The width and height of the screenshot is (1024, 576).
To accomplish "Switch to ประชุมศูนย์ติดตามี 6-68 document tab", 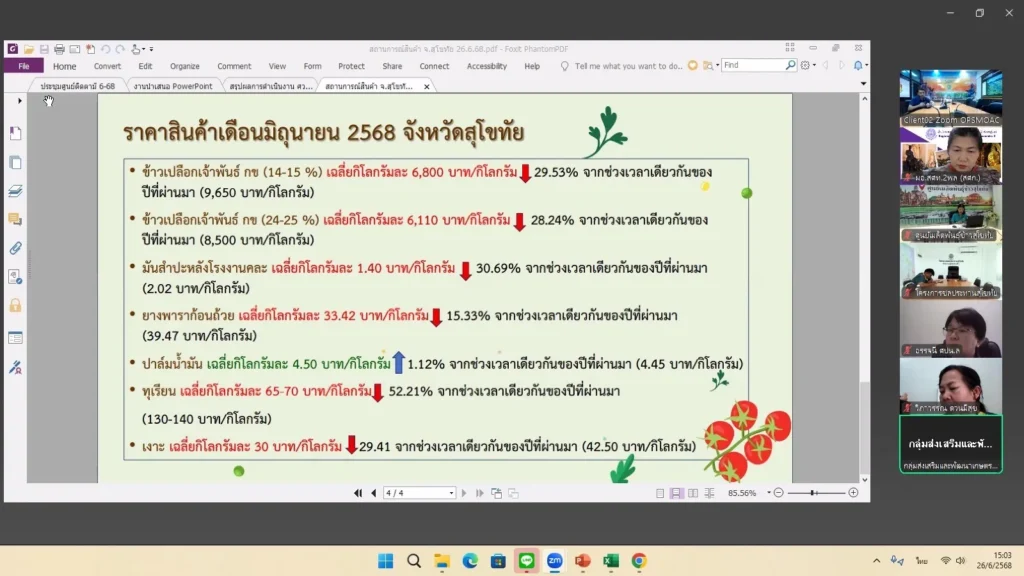I will click(77, 86).
